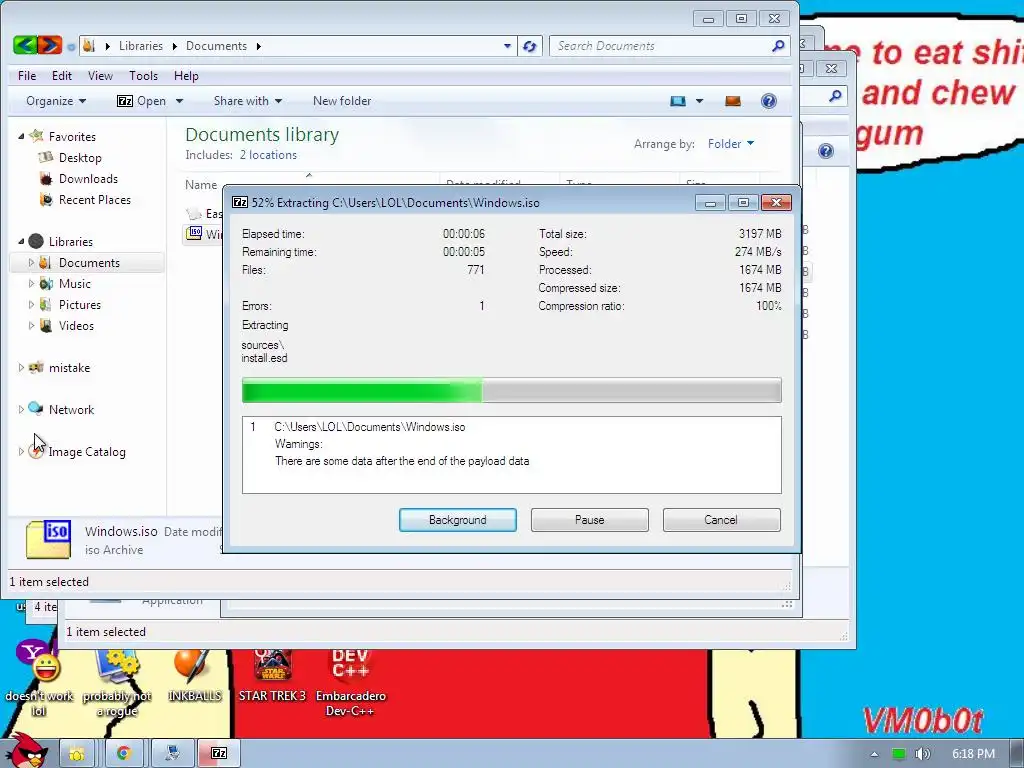Expand the Documents library node

point(31,263)
